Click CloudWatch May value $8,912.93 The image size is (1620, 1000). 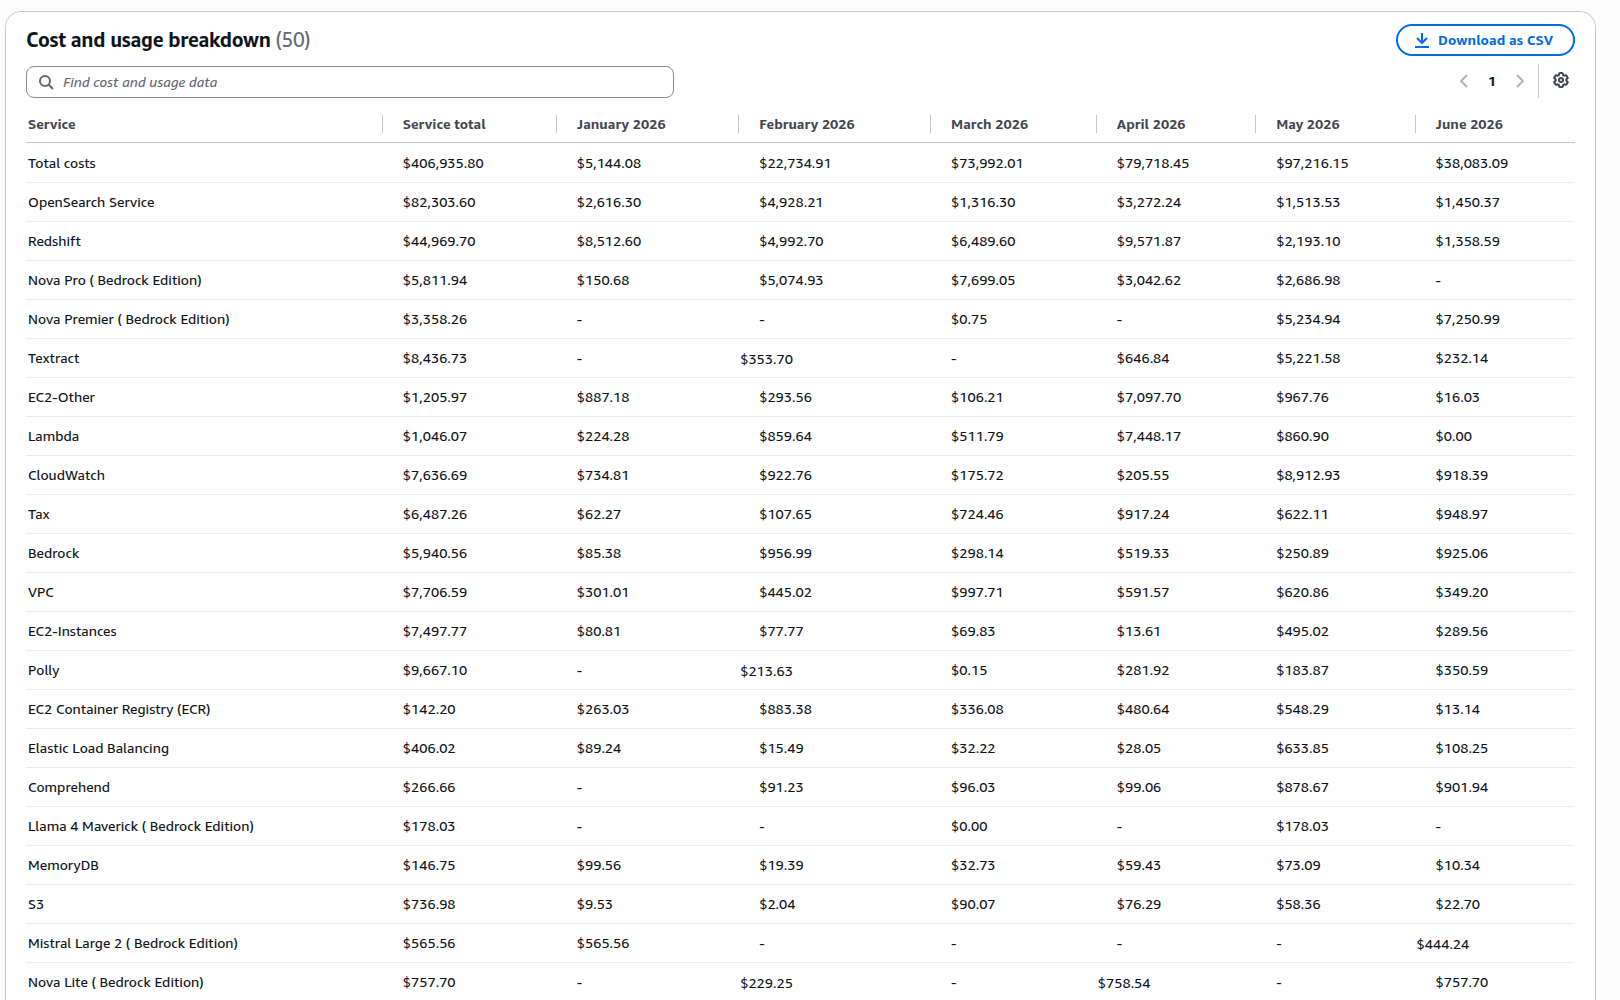(x=1308, y=475)
